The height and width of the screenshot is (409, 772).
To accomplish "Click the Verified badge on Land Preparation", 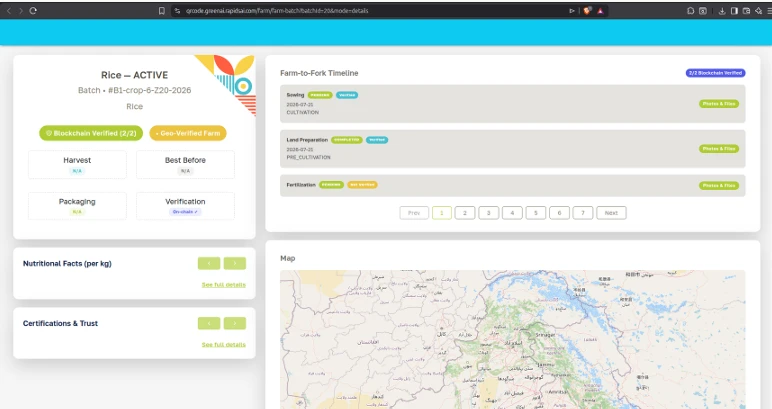I will tap(377, 140).
